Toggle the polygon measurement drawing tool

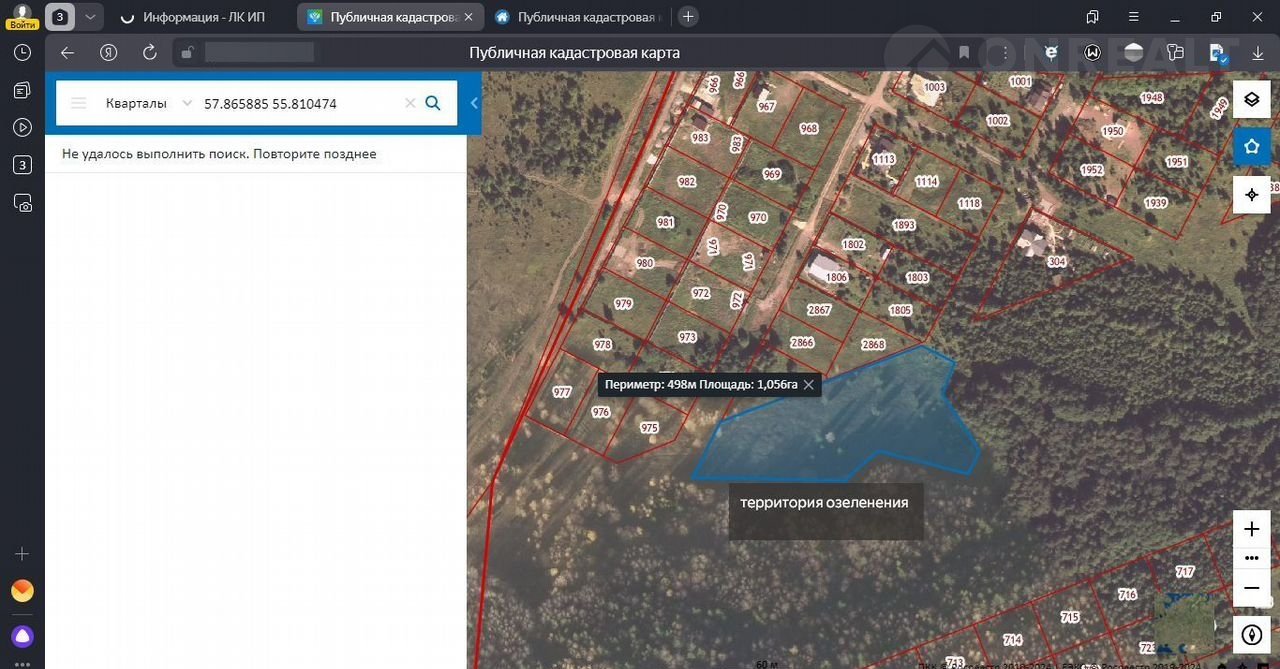(x=1251, y=147)
